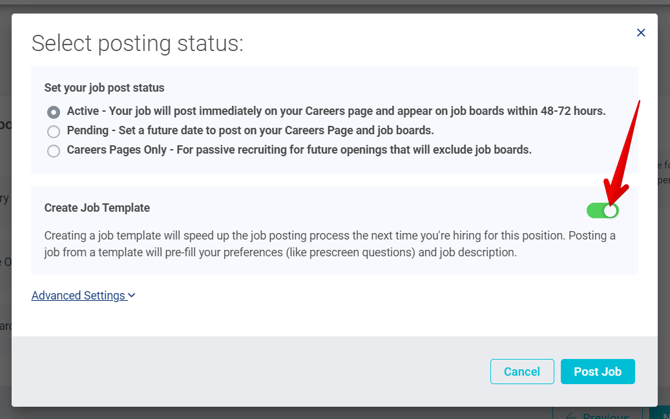The width and height of the screenshot is (670, 419).
Task: Choose the Pending status radio button
Action: coord(54,131)
